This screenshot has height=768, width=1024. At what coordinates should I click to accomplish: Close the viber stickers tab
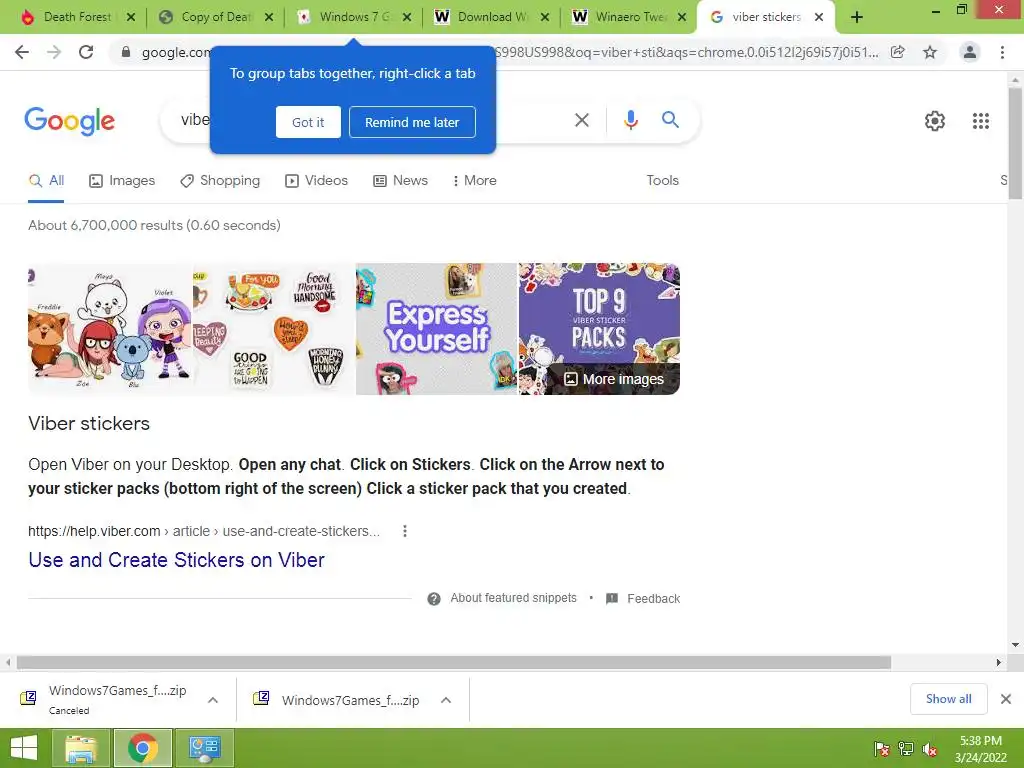(819, 17)
